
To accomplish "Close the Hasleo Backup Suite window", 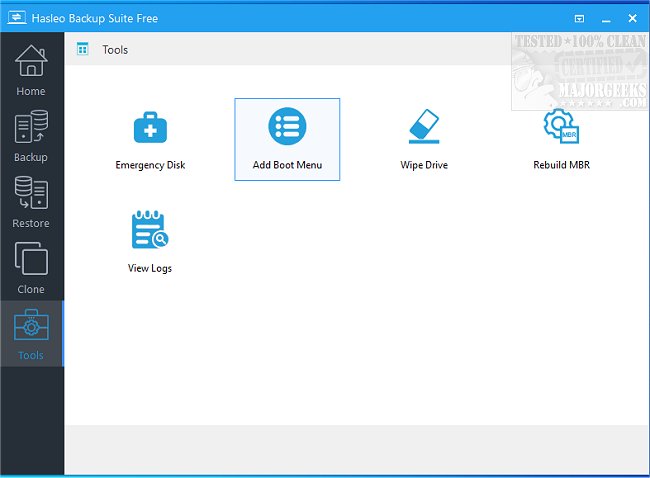I will [x=633, y=18].
